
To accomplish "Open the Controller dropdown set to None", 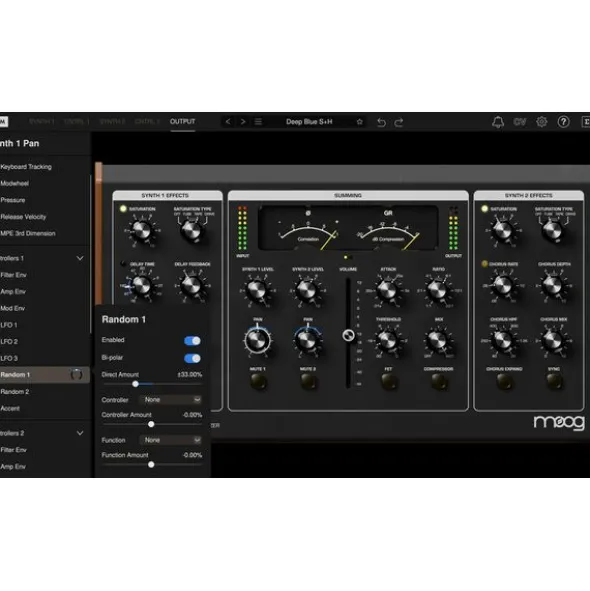I will tap(171, 400).
